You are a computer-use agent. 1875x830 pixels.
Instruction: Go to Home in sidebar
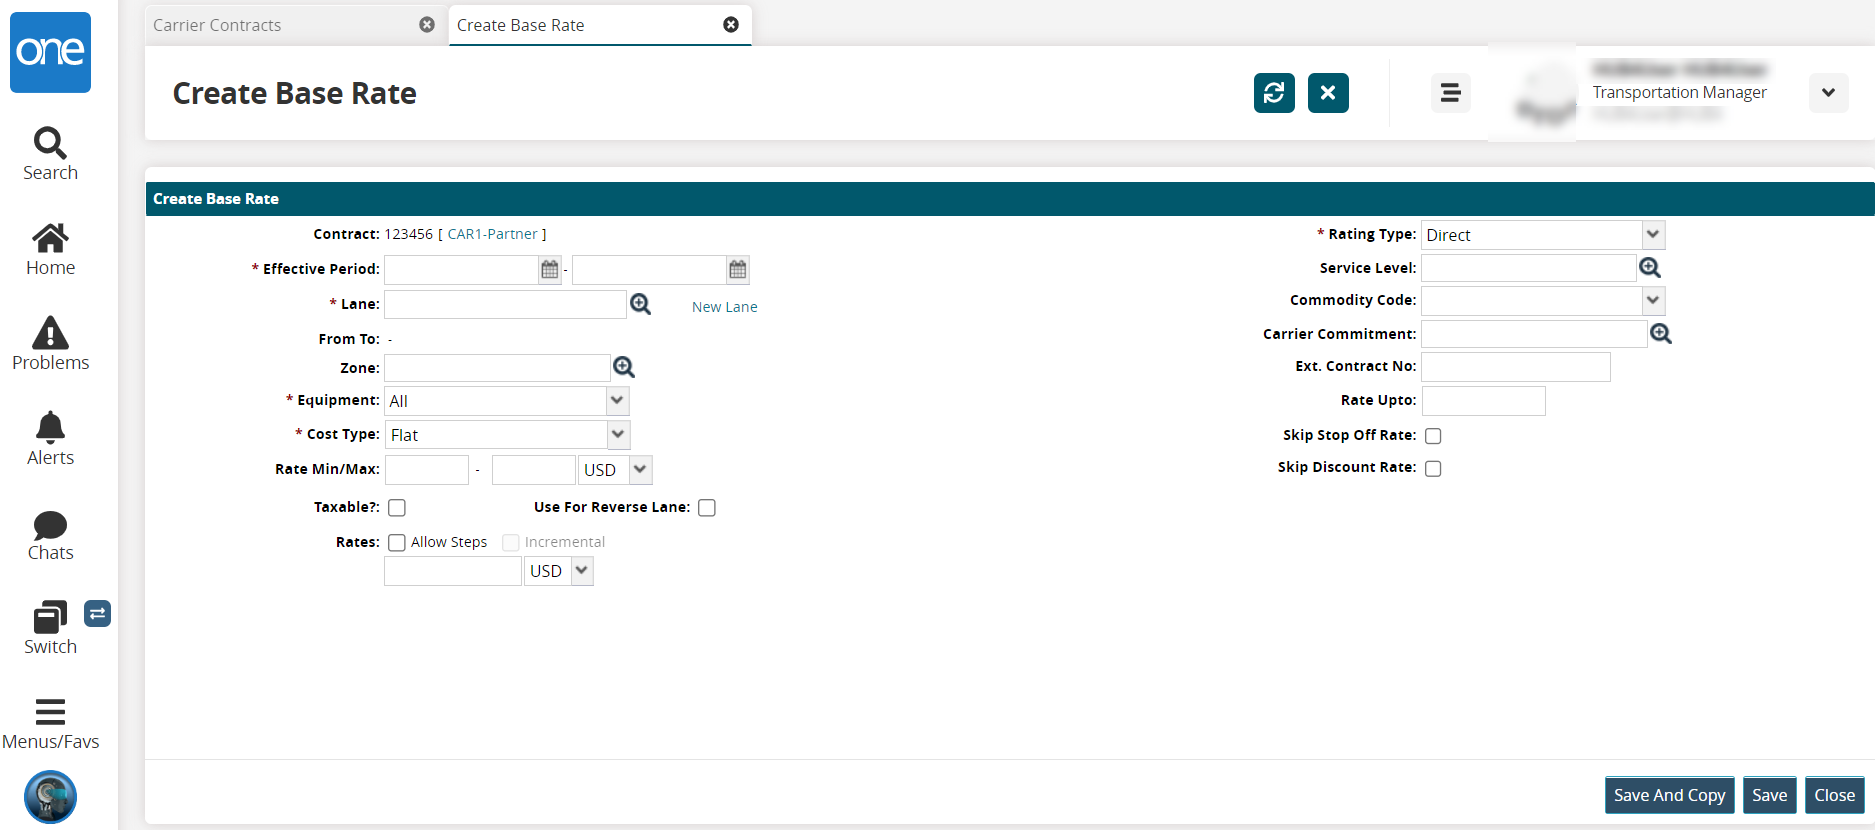tap(50, 249)
